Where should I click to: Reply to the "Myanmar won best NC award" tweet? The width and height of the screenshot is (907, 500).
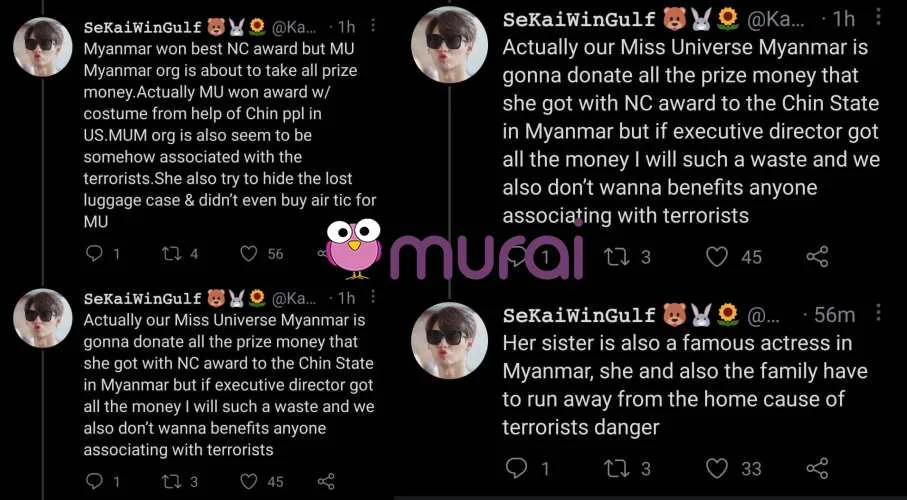95,254
